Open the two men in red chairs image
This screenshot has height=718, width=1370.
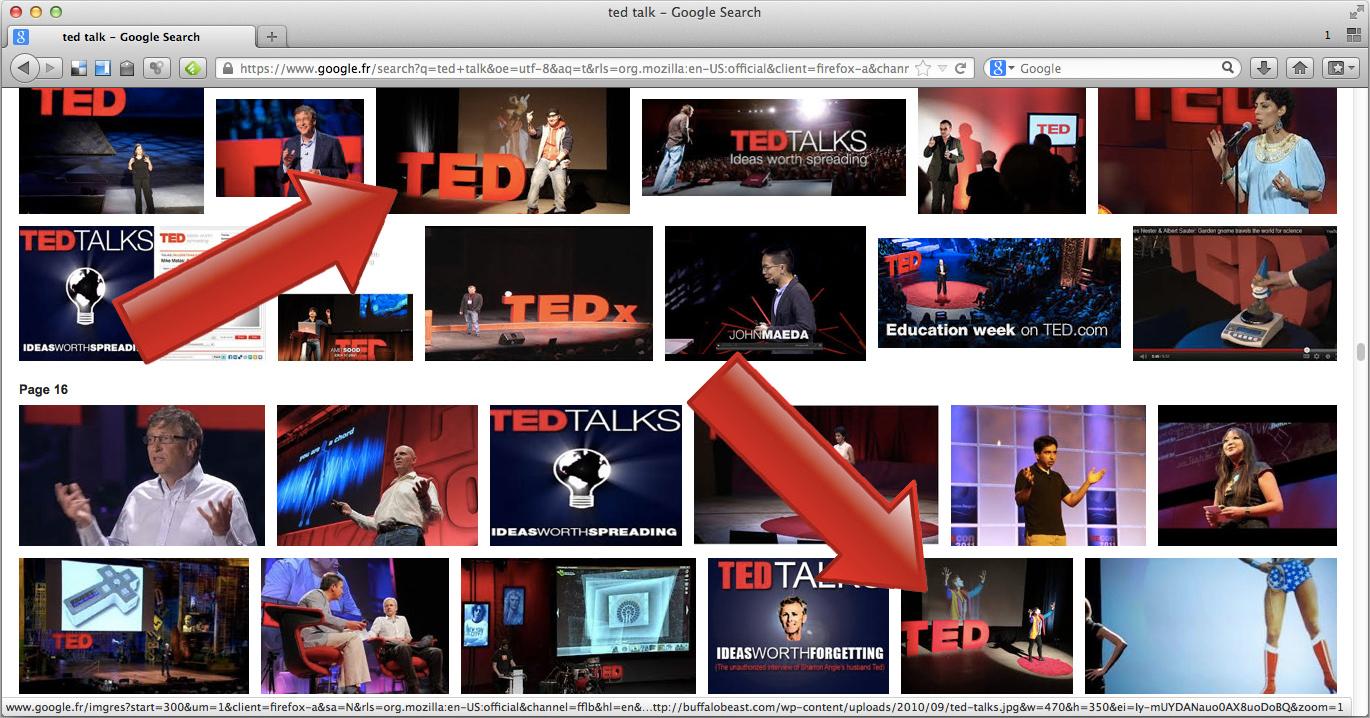coord(355,626)
